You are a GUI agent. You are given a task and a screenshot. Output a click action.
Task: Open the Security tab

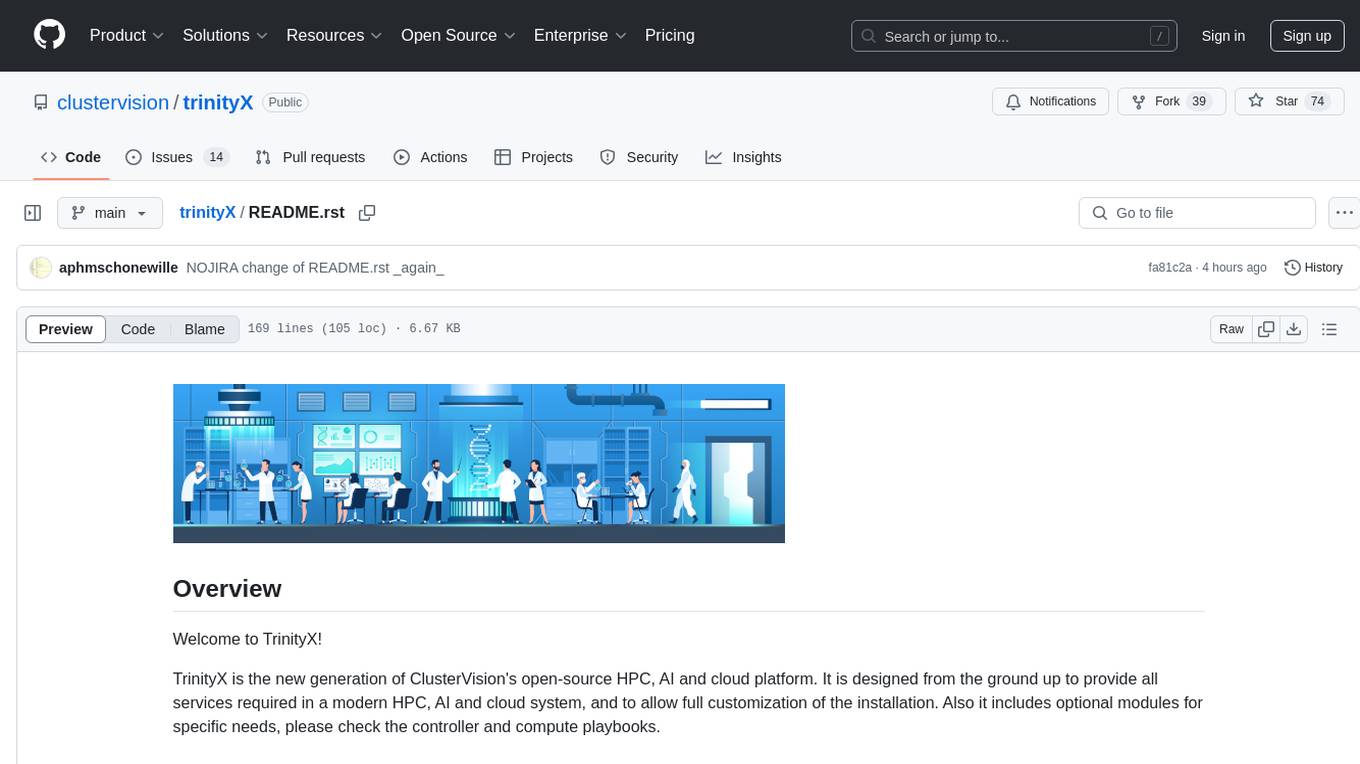tap(639, 157)
